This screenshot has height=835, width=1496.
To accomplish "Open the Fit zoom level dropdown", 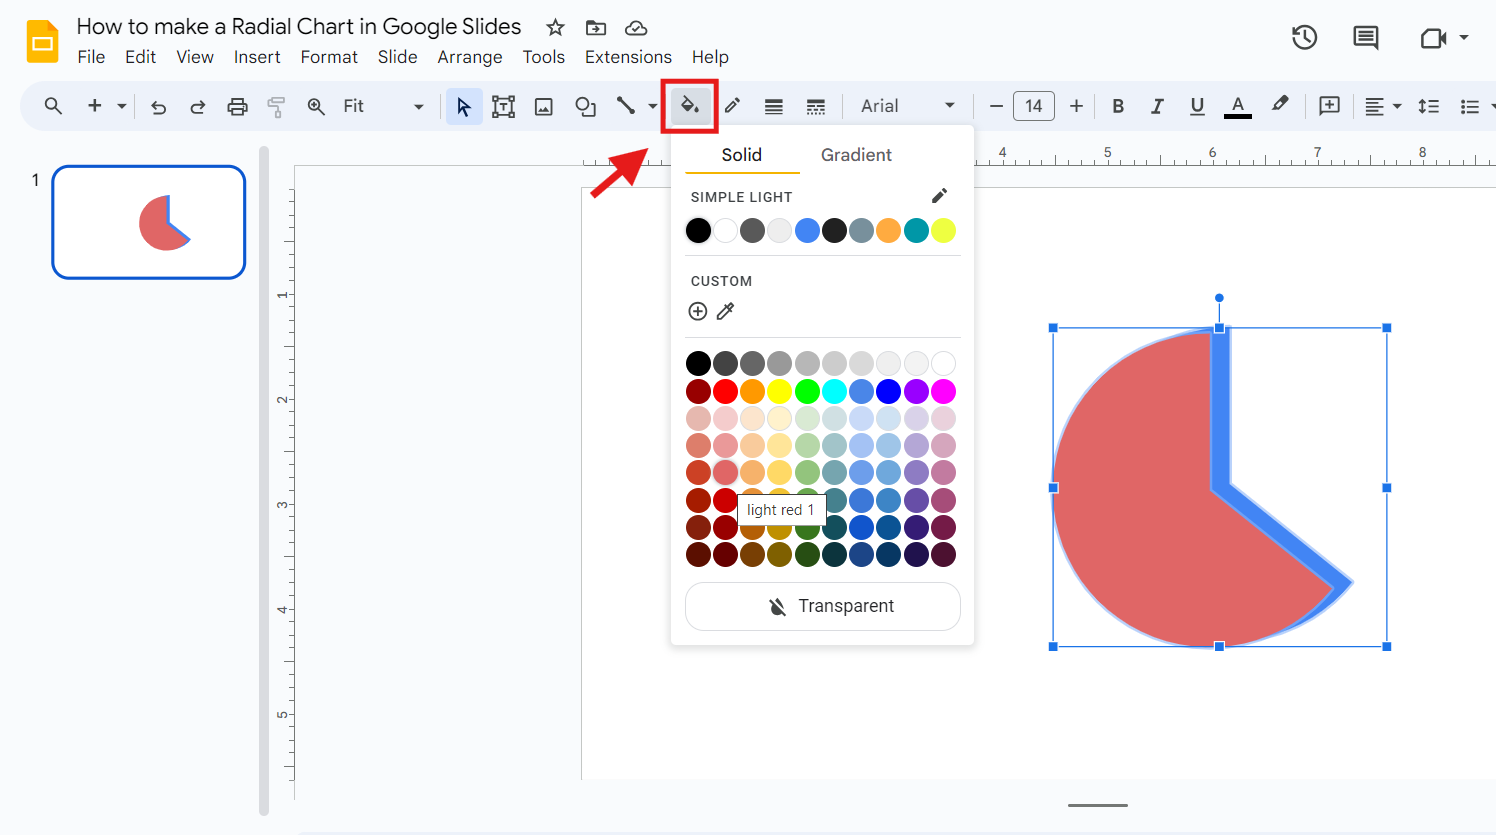I will click(x=383, y=106).
